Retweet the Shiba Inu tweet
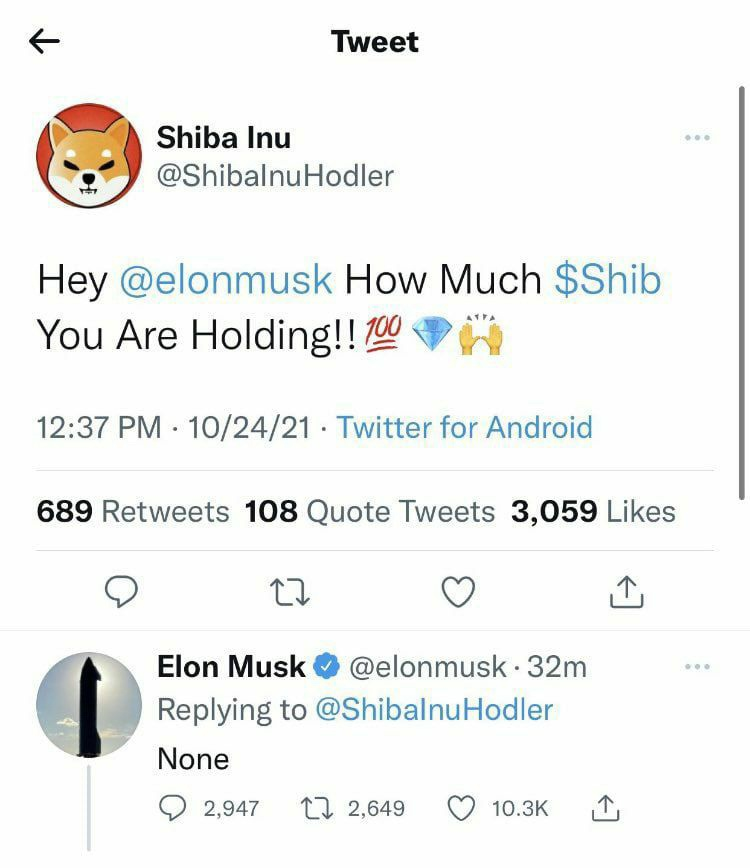Screen dimensions: 750x868 289,593
